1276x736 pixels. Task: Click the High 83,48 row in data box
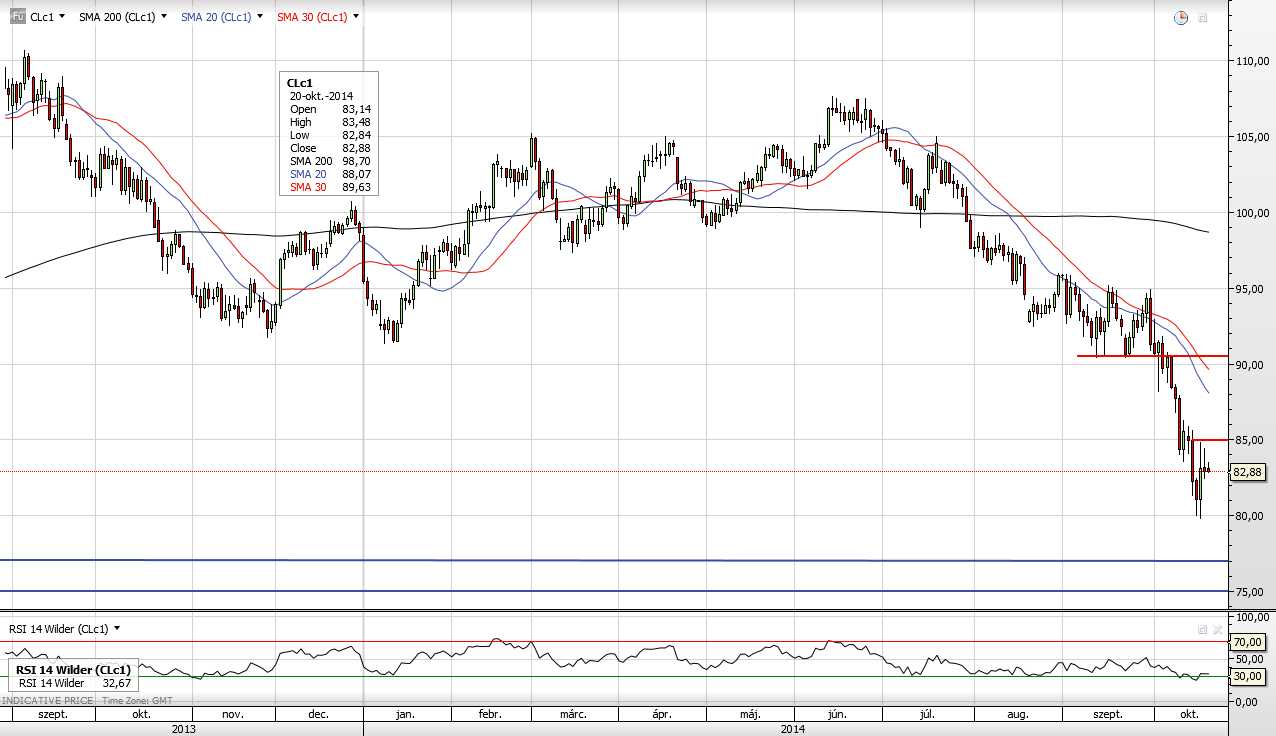click(x=330, y=122)
